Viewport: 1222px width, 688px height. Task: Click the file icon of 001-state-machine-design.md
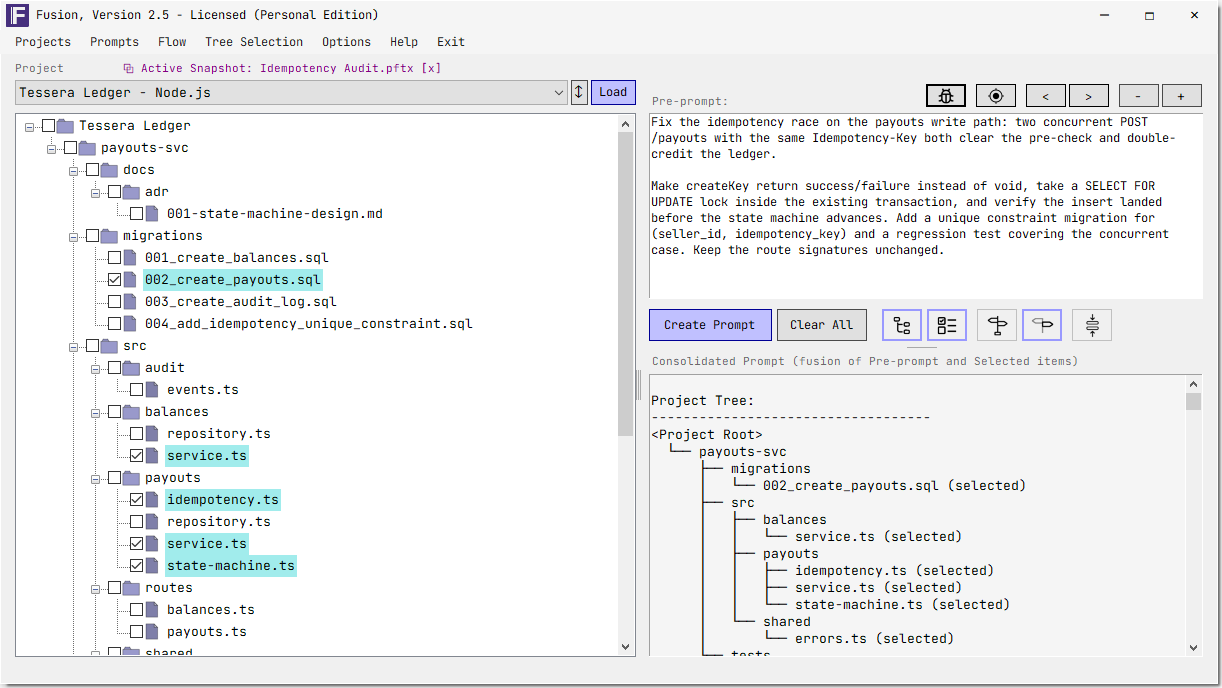pos(152,214)
